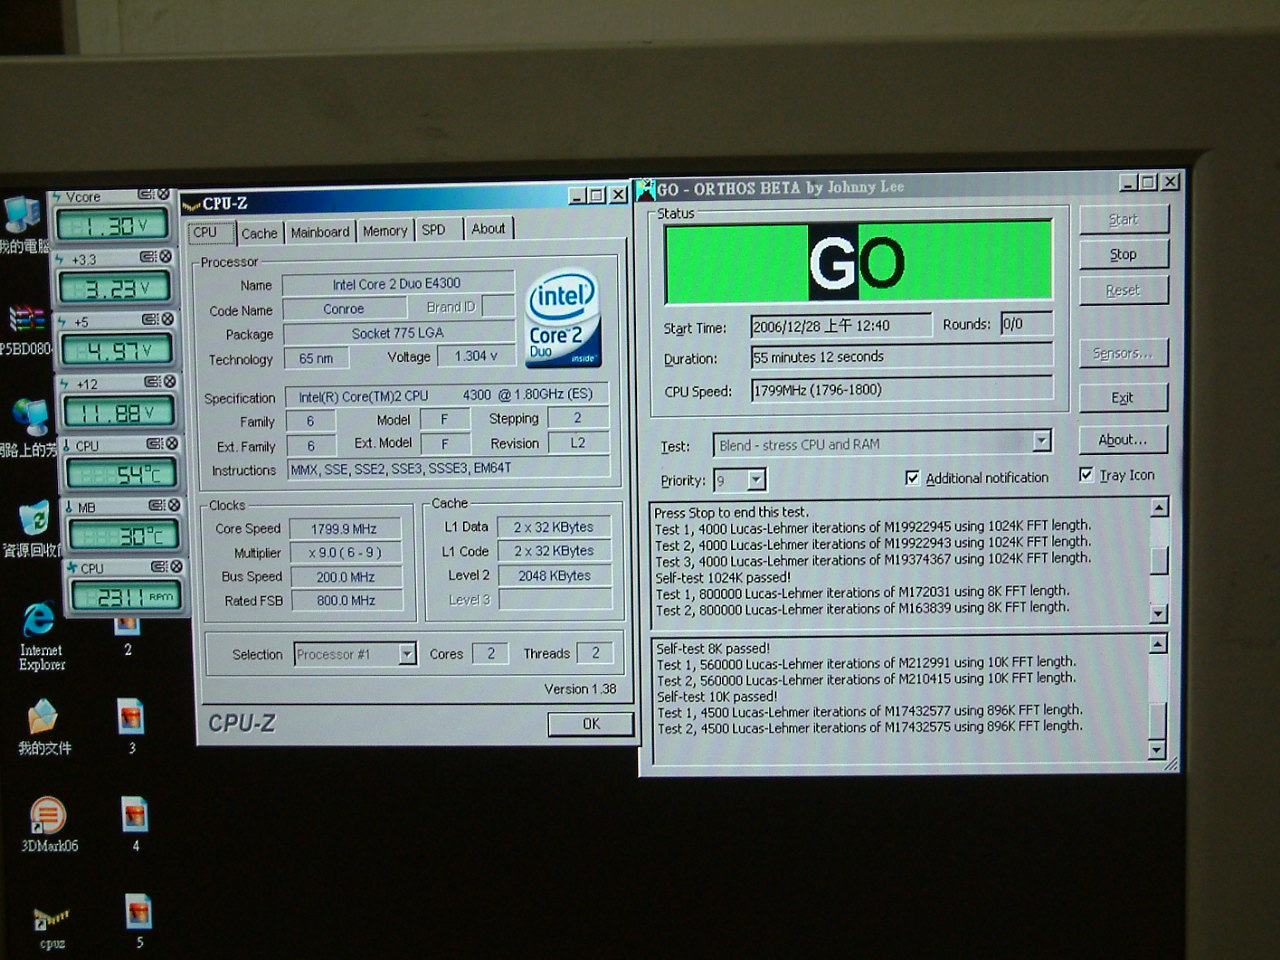Open the Sensors... button in ORTHOS
1280x960 pixels.
coord(1123,354)
